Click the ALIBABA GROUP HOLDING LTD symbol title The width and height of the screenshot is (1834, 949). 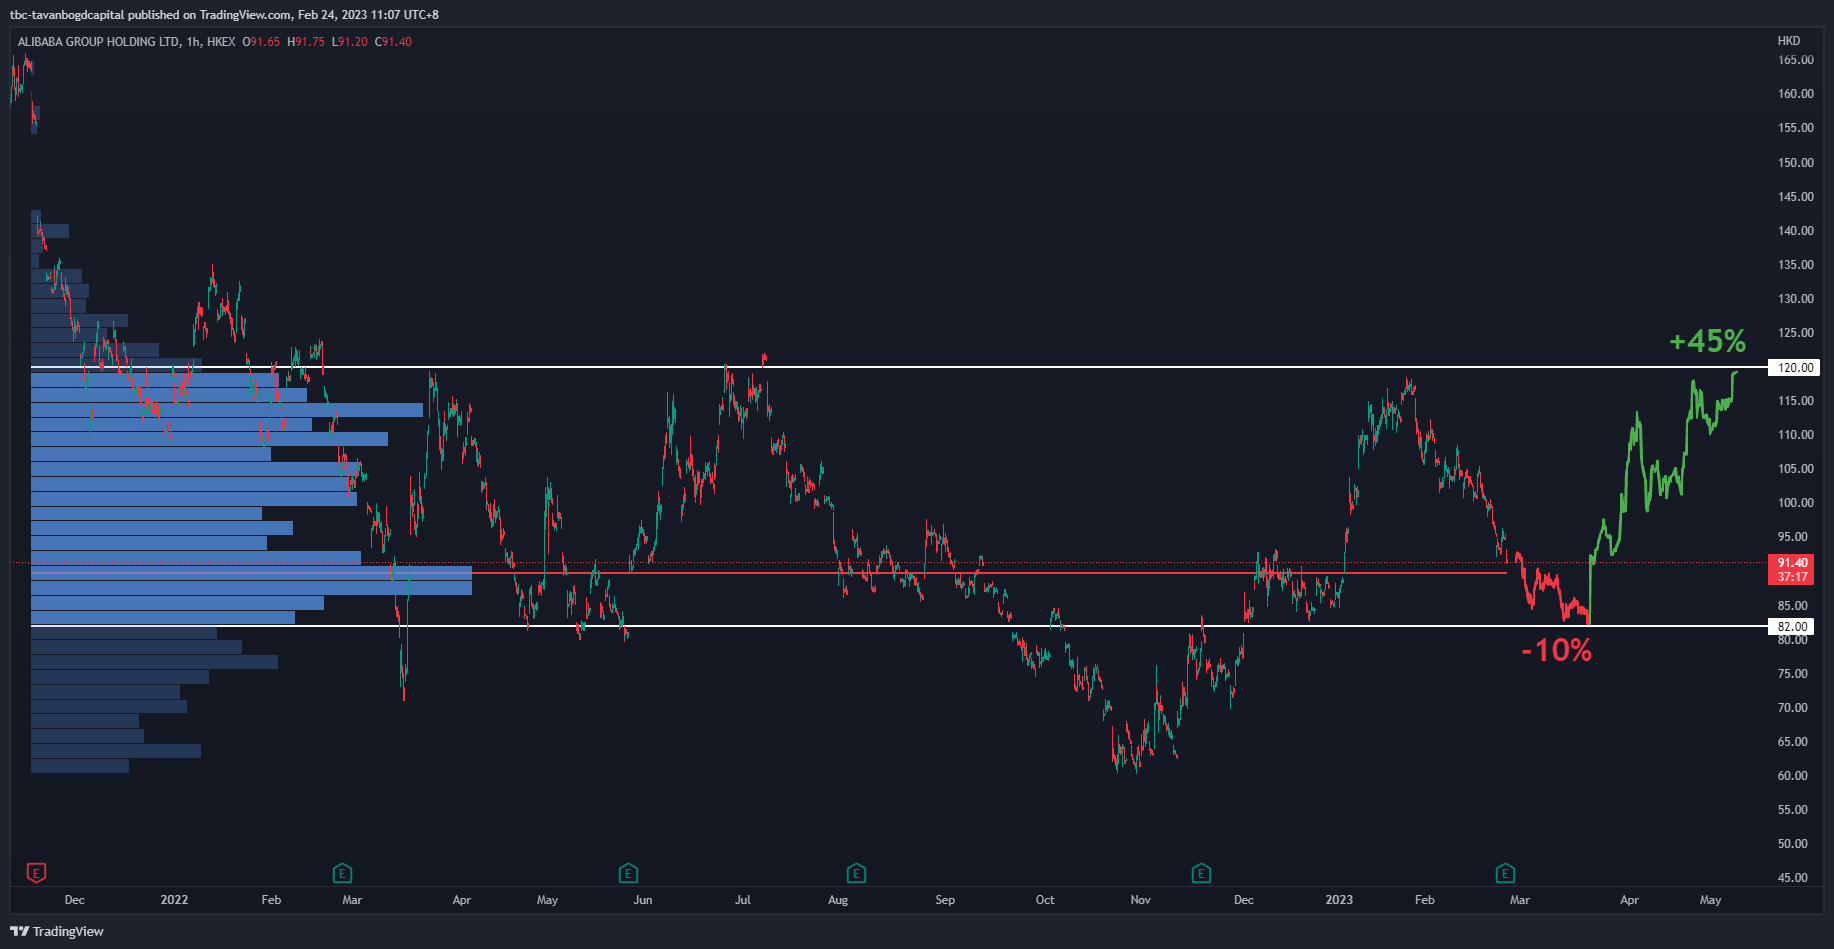click(99, 42)
